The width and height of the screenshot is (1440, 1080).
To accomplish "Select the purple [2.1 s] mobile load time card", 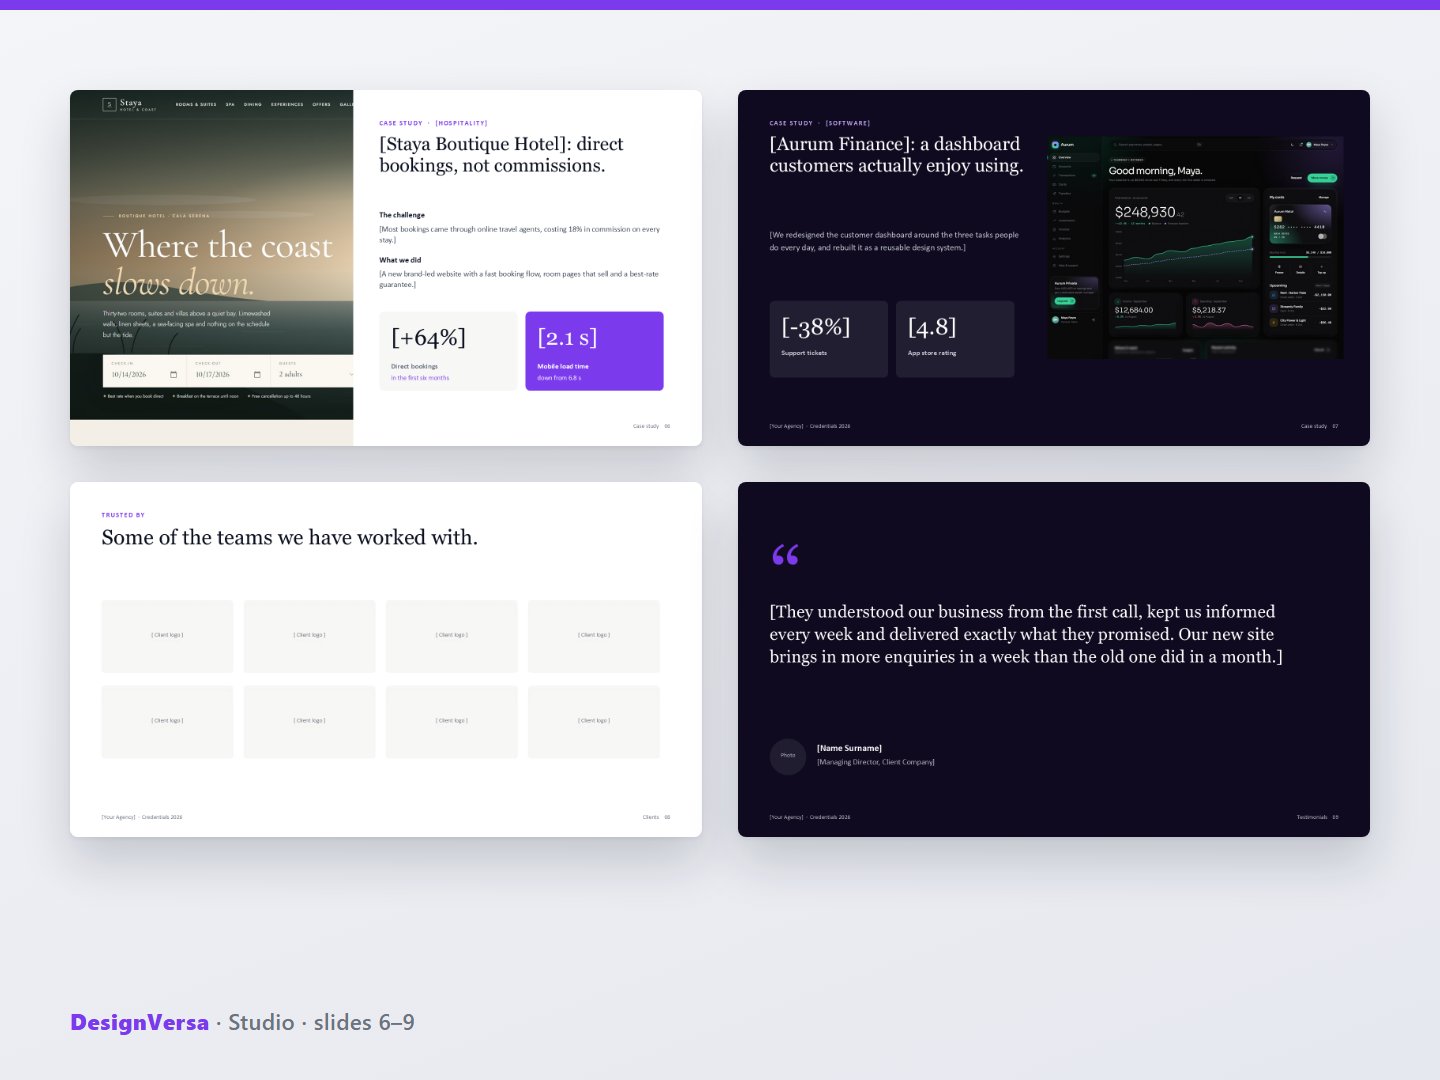I will (594, 351).
